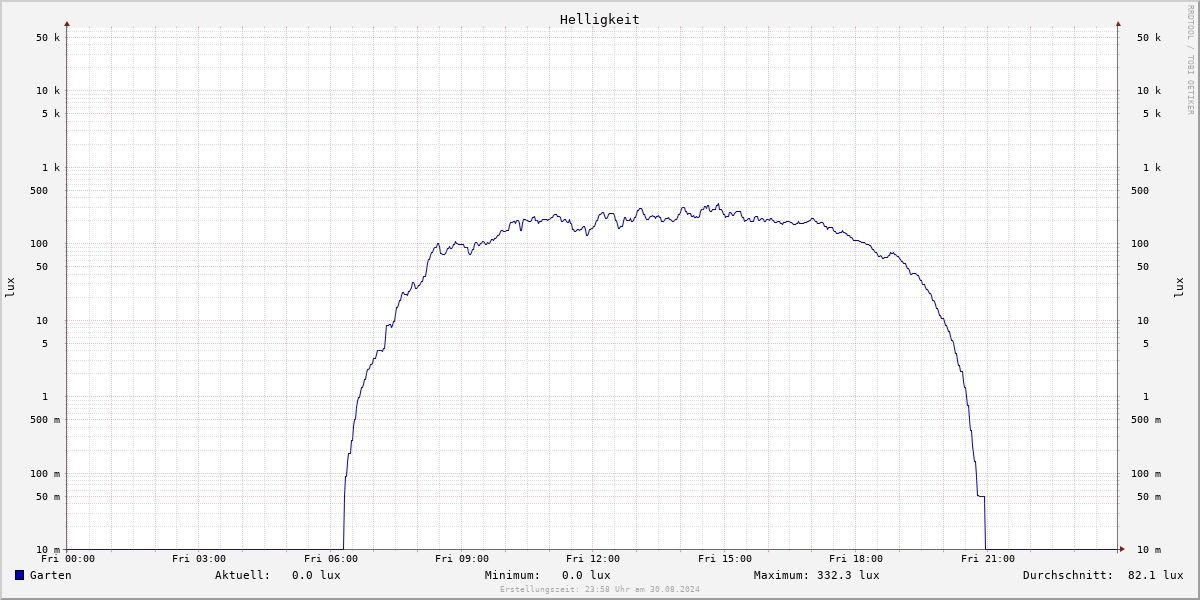Click the 'Aktuell:' current value 0.0 lux

(x=278, y=575)
